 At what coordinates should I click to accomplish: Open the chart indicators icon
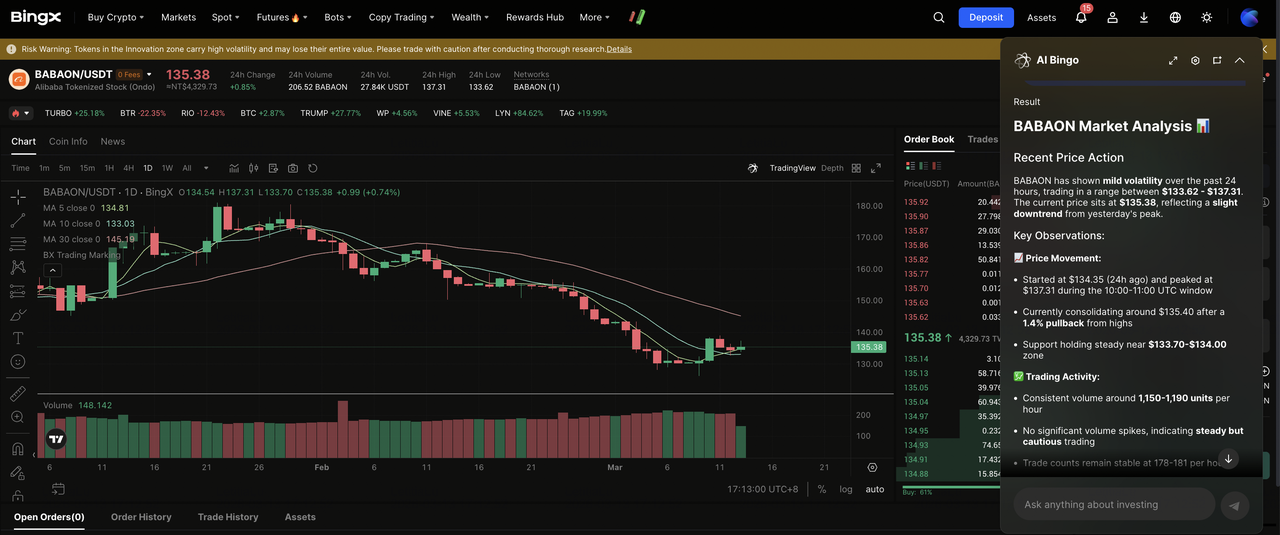[x=234, y=168]
